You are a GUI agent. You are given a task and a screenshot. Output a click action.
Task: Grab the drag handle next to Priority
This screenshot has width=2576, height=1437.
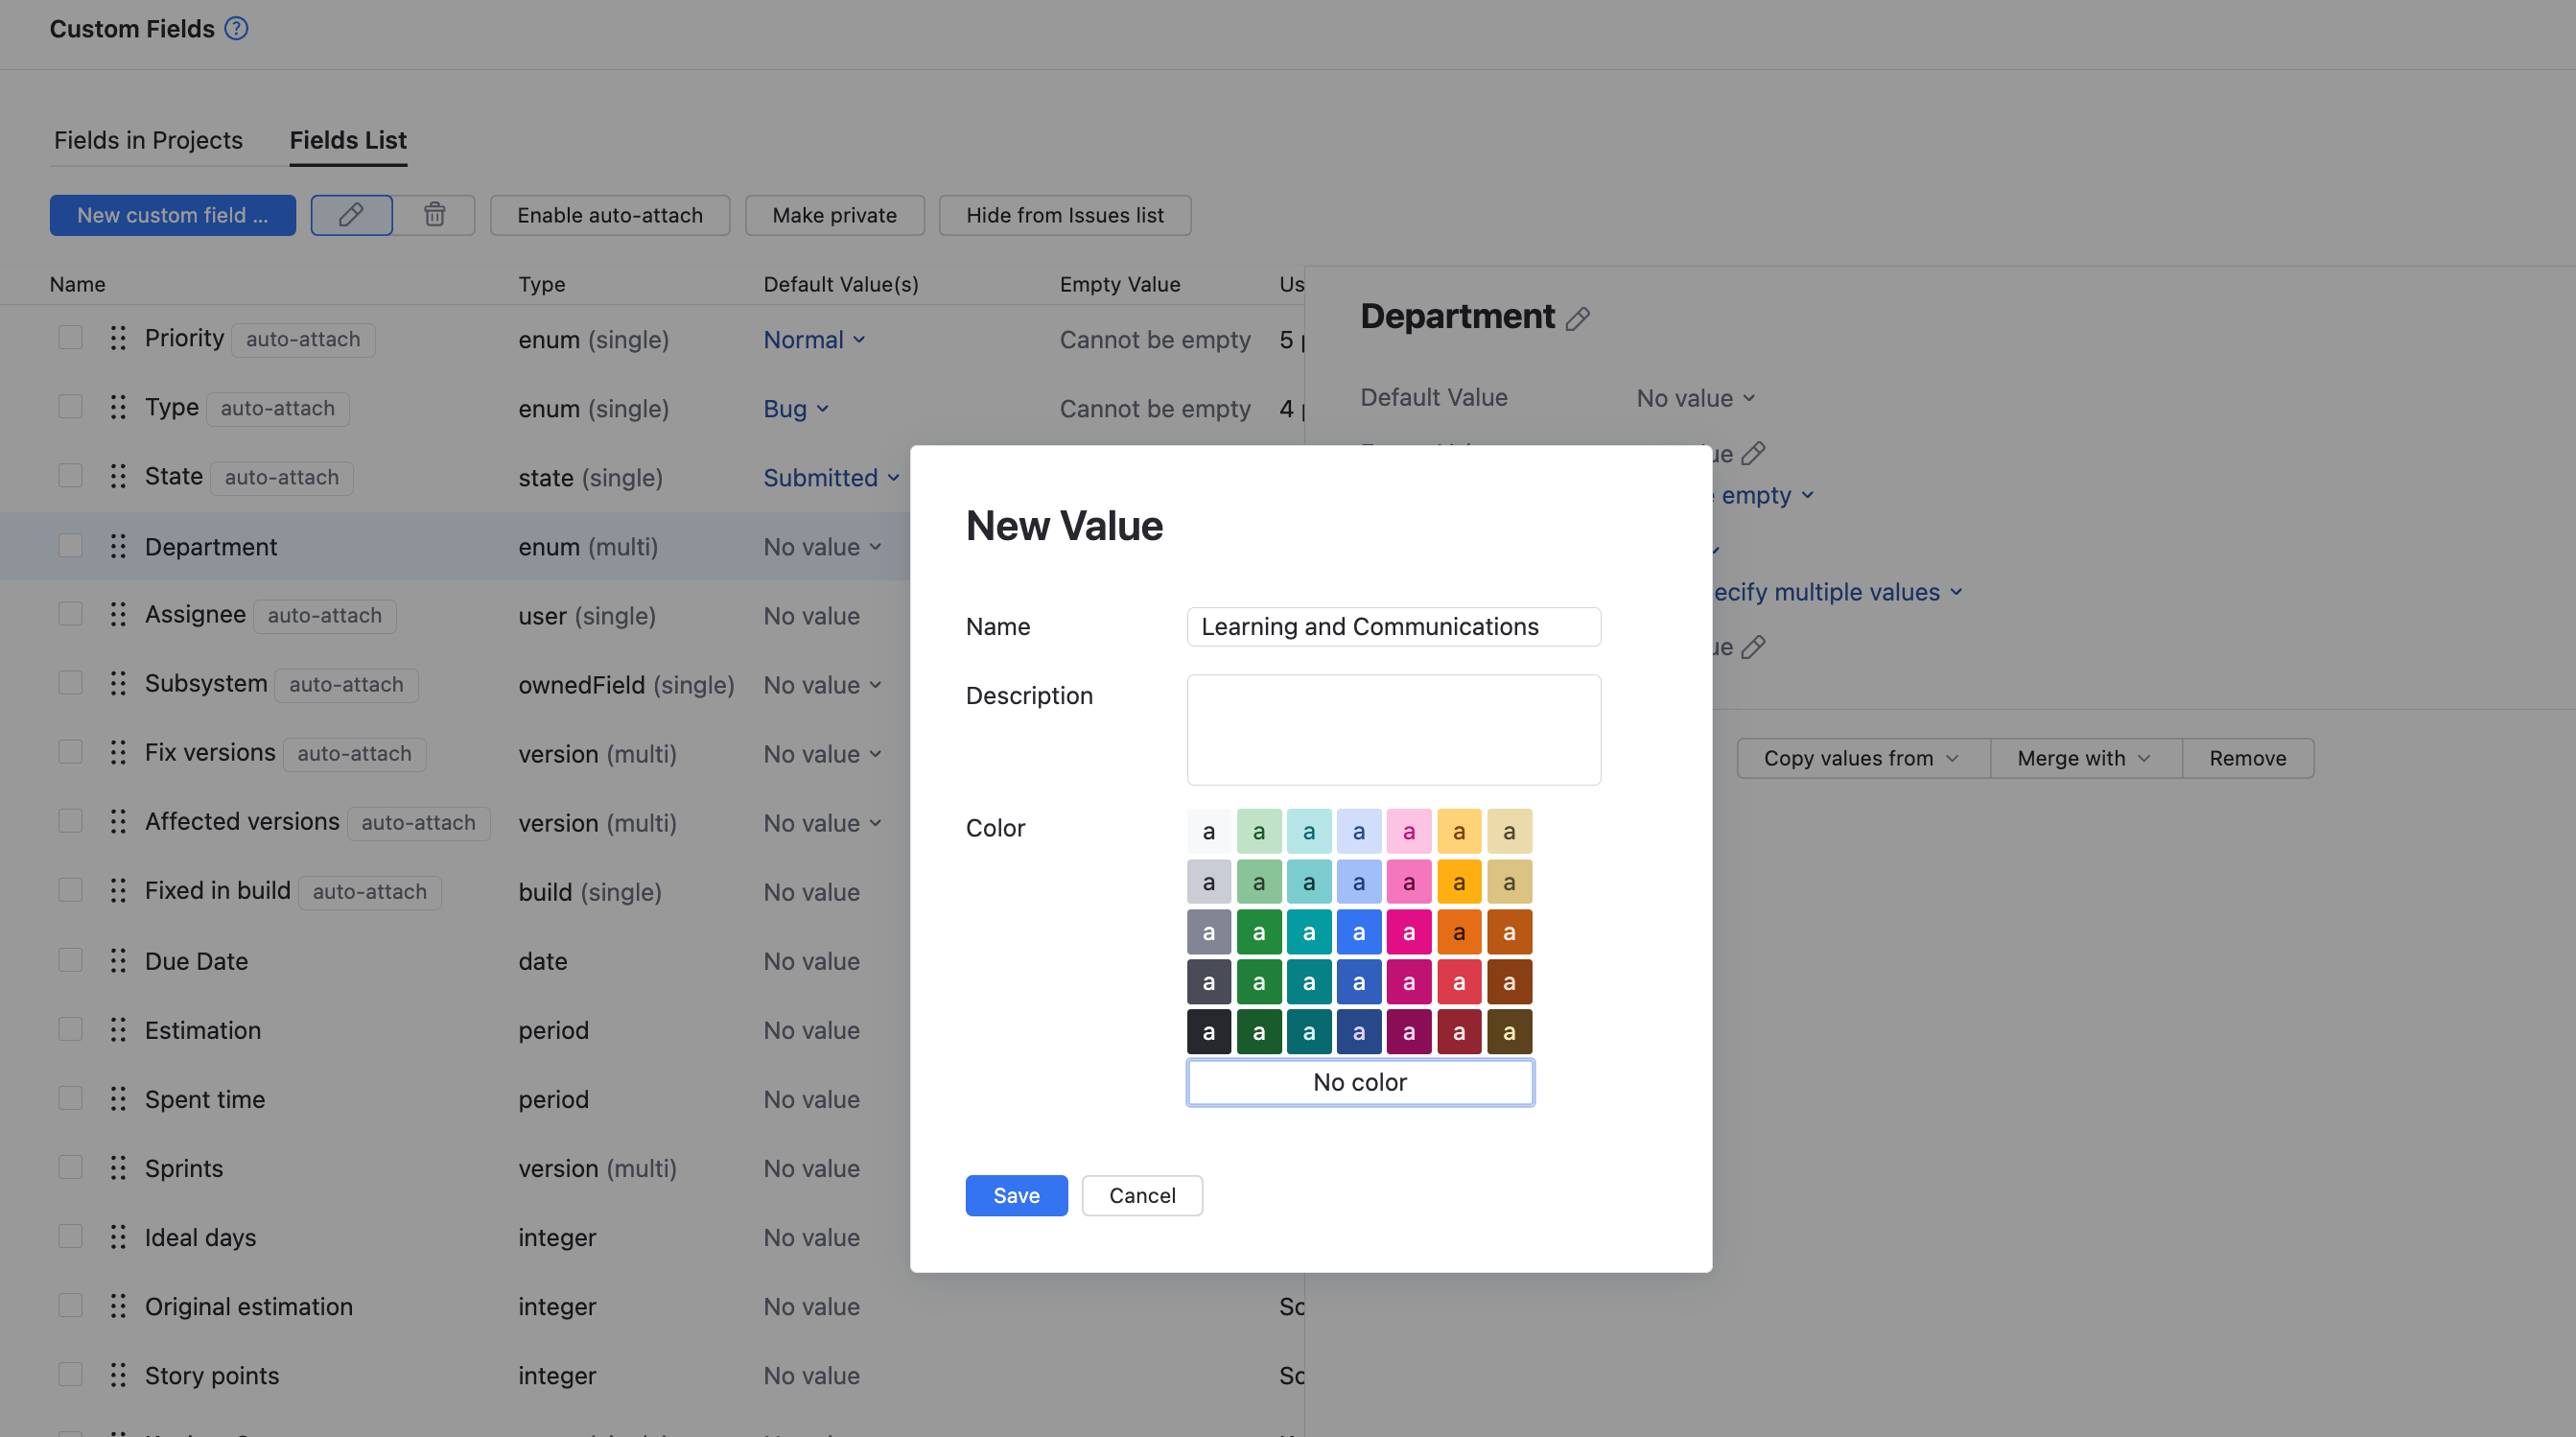(x=117, y=337)
